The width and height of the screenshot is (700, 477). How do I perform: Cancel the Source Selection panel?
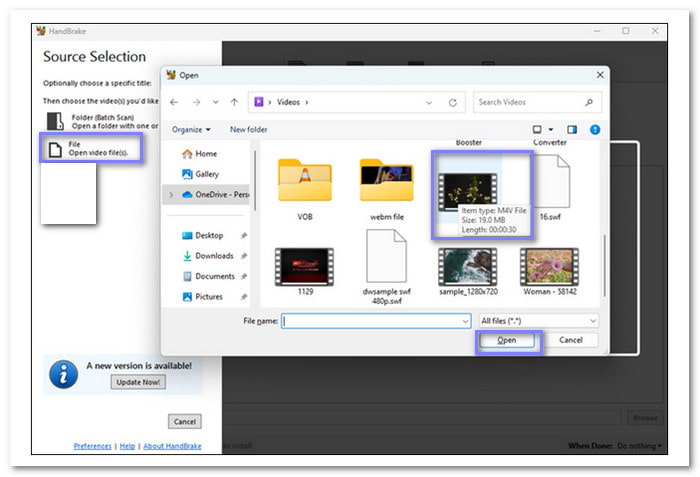185,422
